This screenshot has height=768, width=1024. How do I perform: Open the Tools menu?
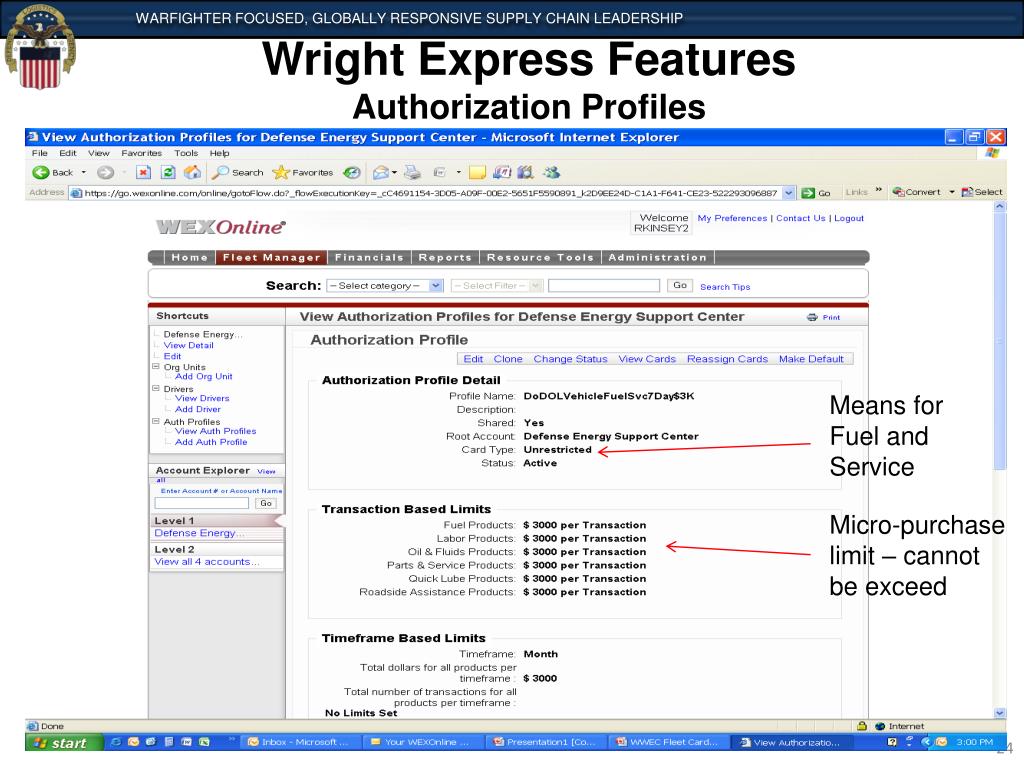point(185,153)
